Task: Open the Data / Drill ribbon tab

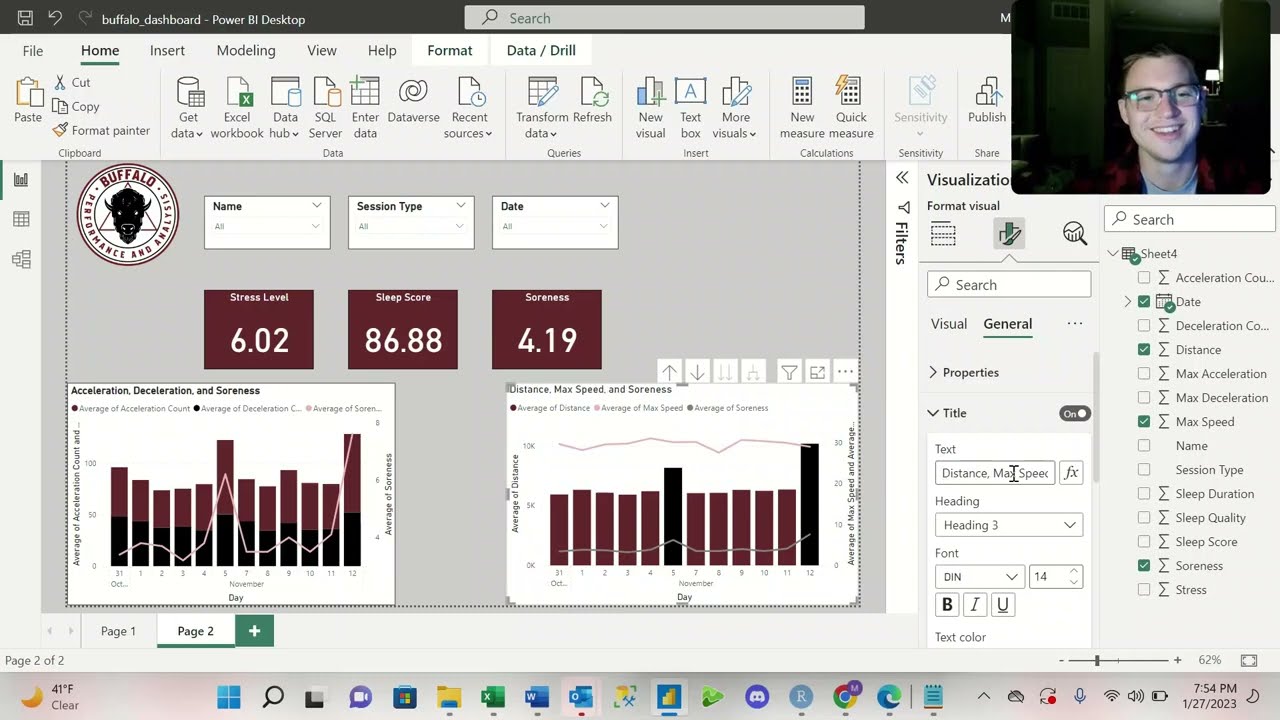Action: coord(541,50)
